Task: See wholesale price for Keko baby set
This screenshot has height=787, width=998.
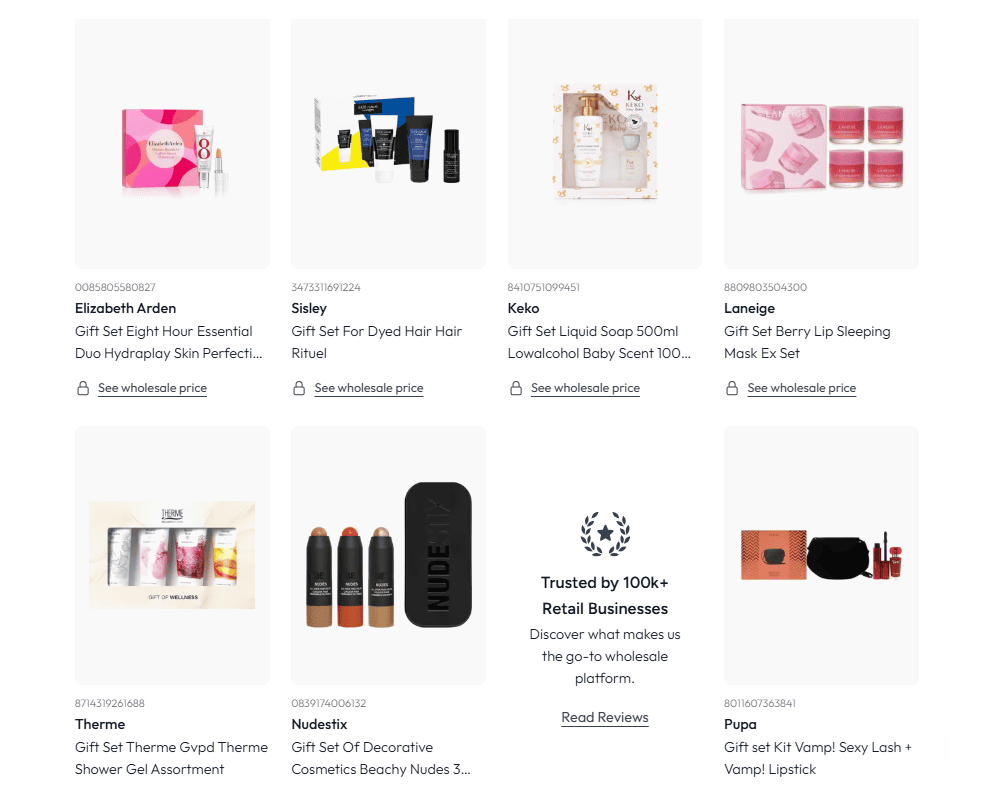Action: point(586,388)
